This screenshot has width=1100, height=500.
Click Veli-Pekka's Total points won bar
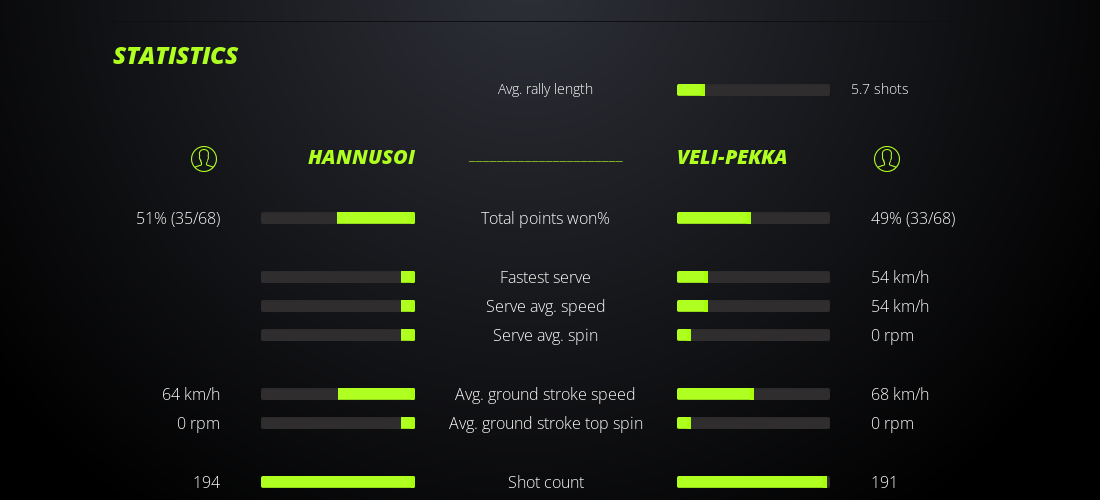[x=753, y=218]
